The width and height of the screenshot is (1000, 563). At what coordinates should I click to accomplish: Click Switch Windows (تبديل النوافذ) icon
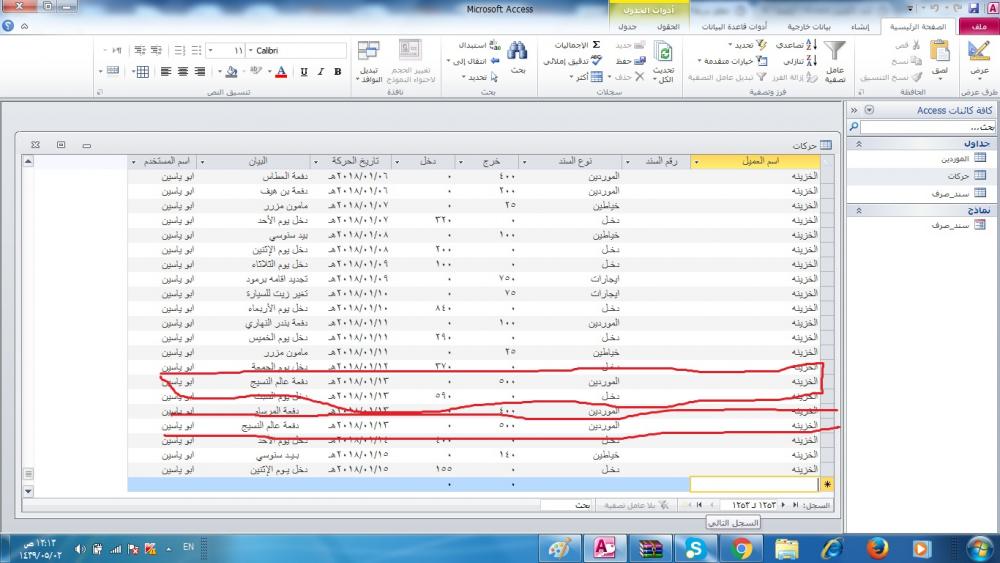[x=368, y=51]
